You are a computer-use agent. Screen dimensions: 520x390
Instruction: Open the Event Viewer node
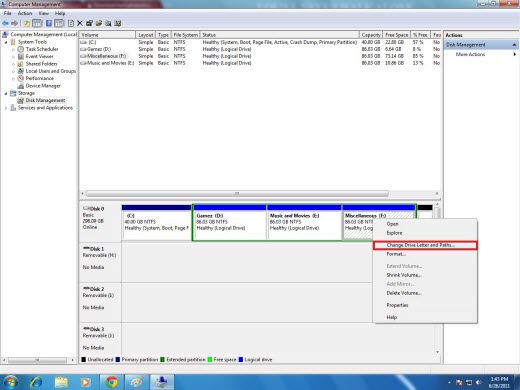[x=39, y=56]
